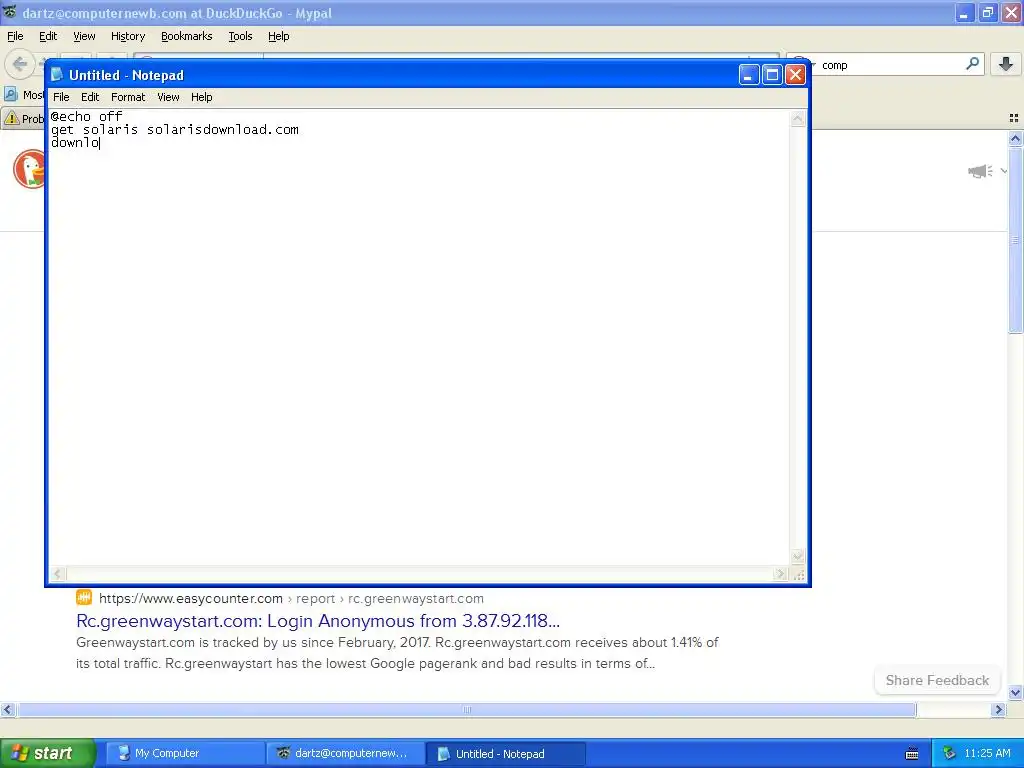Open Notepad's Format menu
This screenshot has height=768, width=1024.
click(127, 97)
